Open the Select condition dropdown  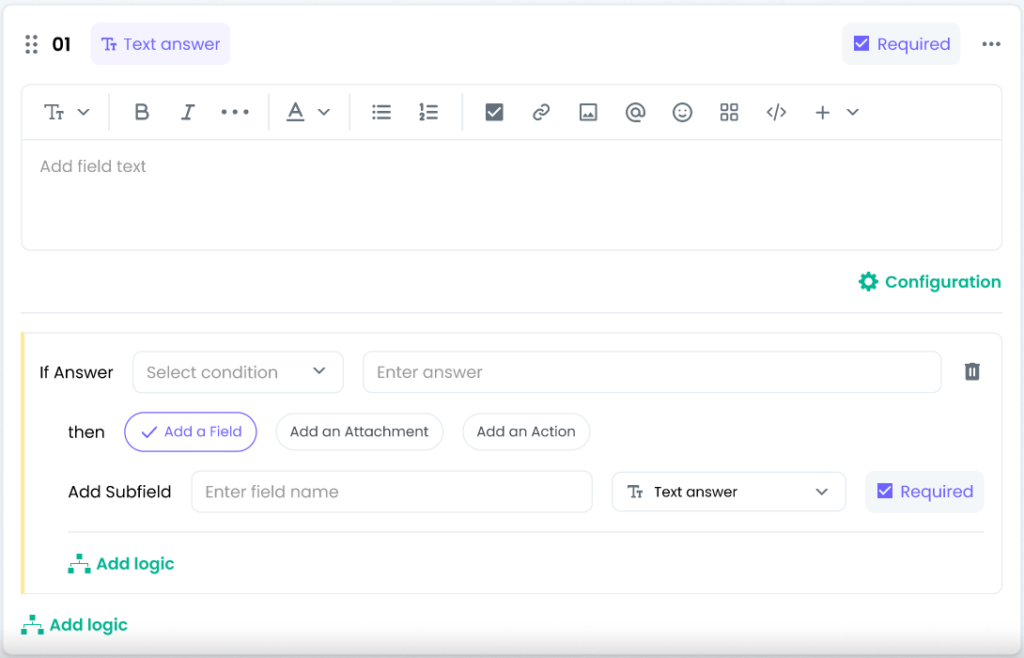[x=237, y=372]
